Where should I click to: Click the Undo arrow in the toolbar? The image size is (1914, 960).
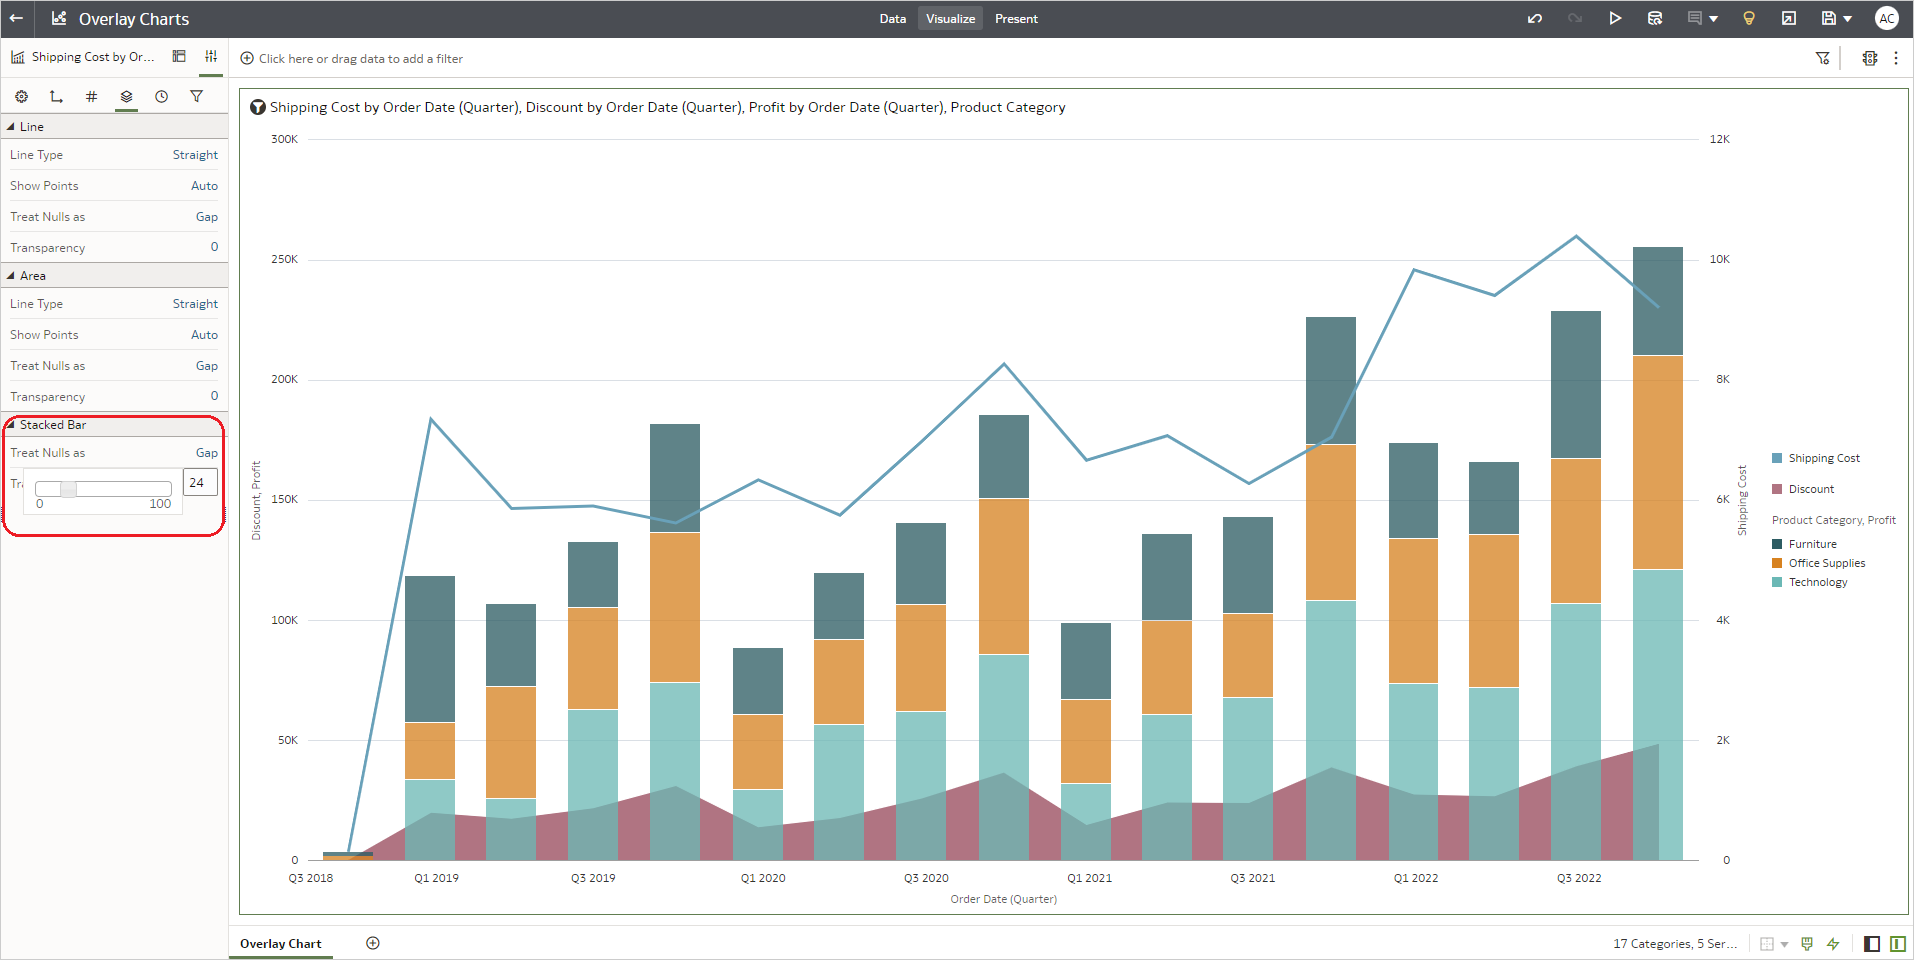(x=1535, y=18)
